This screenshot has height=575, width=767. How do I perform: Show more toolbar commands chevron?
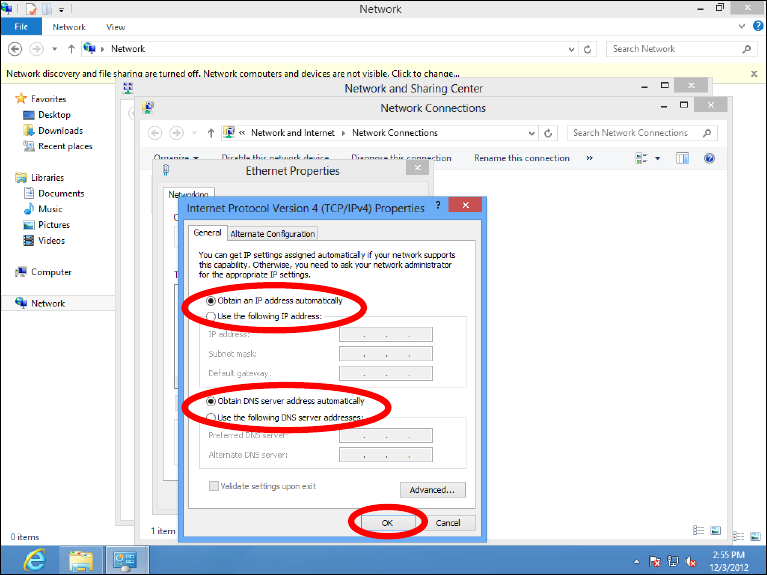[589, 158]
